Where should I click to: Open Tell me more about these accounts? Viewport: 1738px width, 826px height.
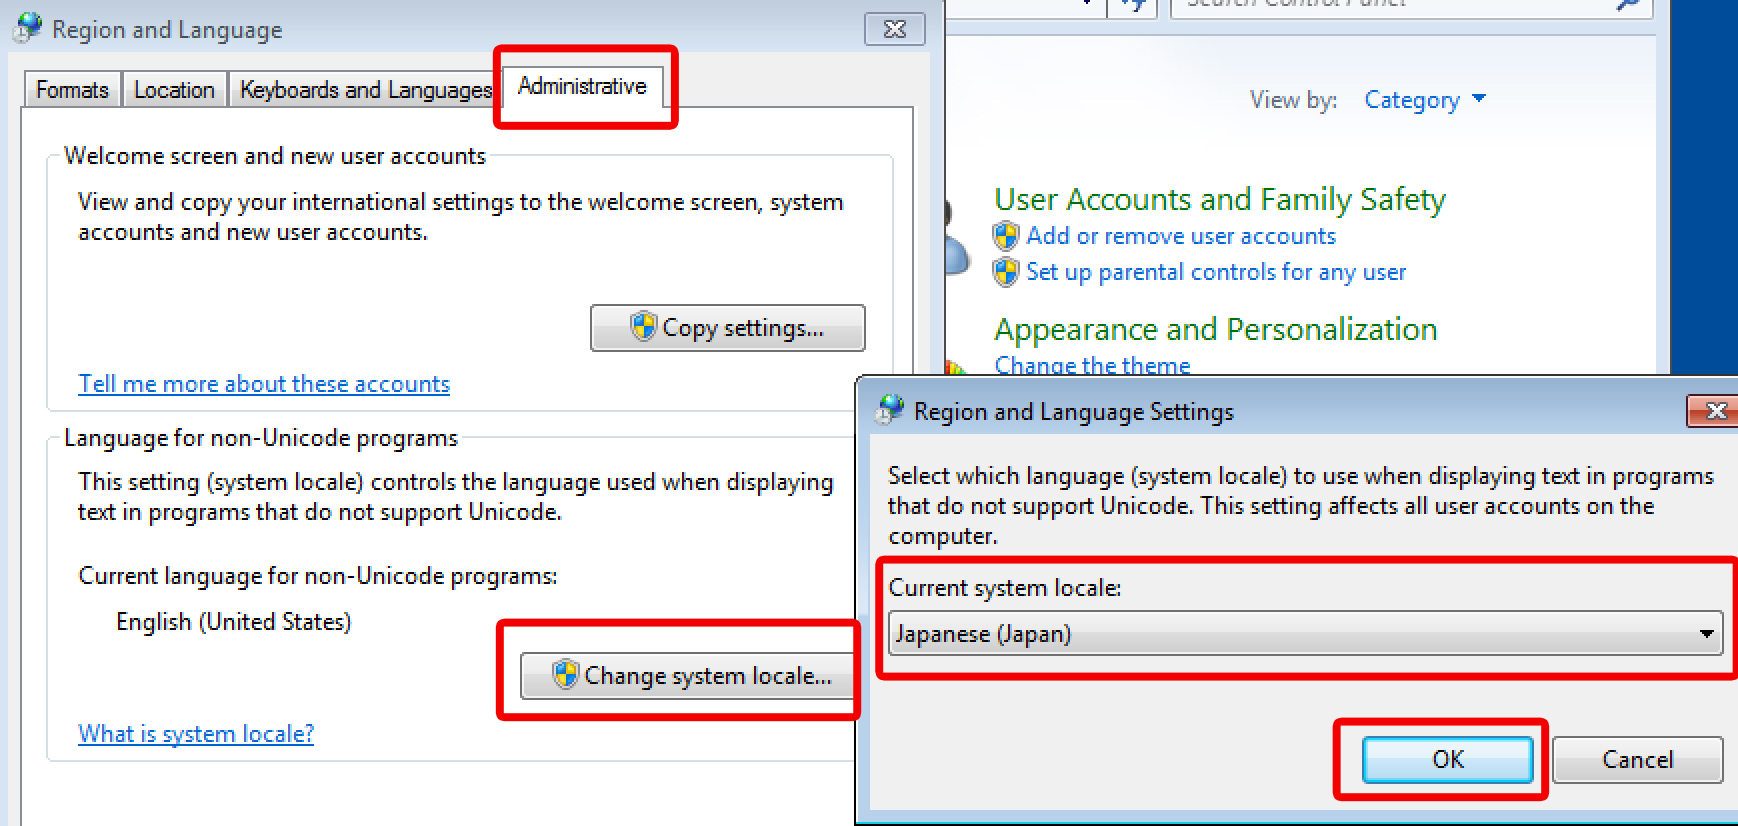pyautogui.click(x=264, y=384)
